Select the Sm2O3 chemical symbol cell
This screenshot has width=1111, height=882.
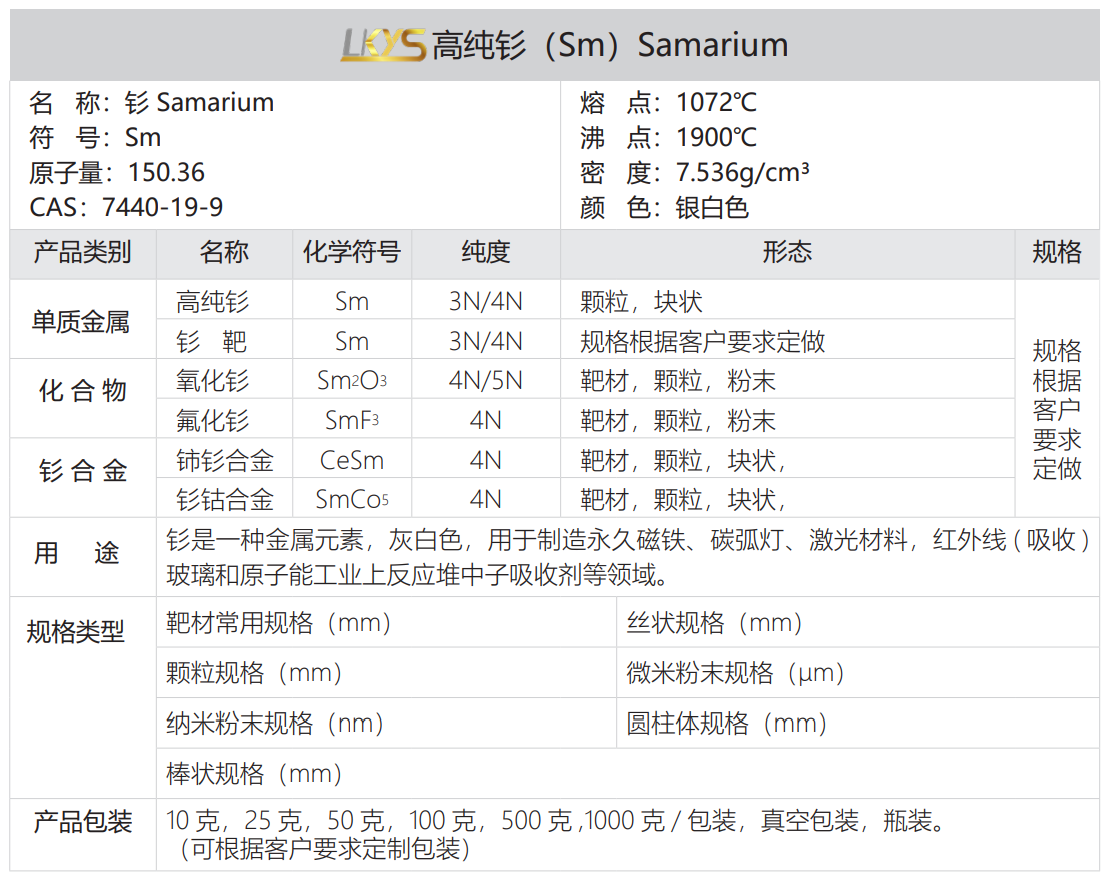(351, 381)
